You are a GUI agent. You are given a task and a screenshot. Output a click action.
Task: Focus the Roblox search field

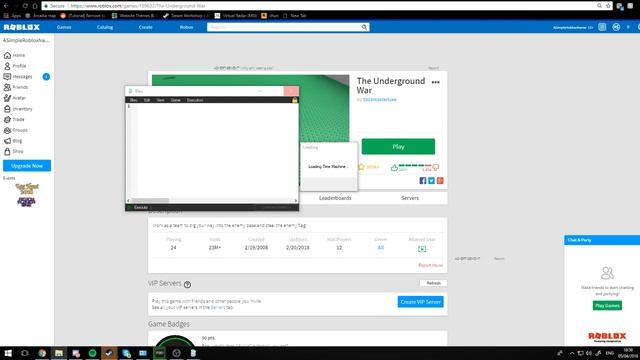284,27
